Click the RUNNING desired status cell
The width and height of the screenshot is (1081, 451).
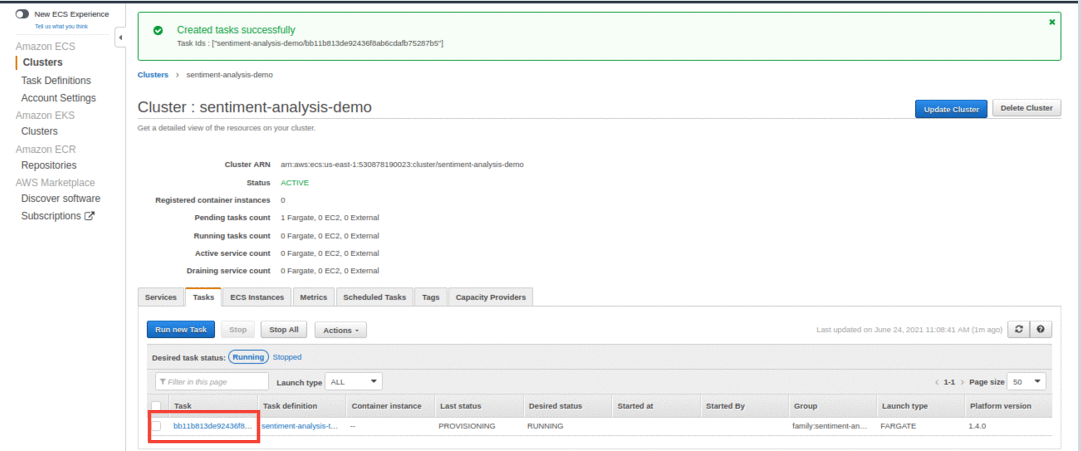pos(545,426)
